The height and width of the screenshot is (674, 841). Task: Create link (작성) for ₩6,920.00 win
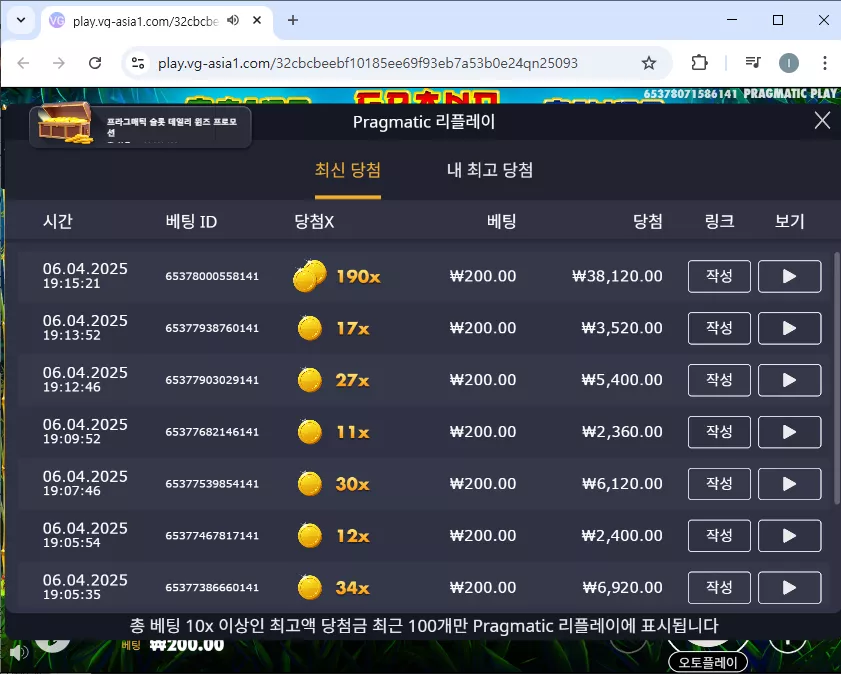[x=719, y=588]
